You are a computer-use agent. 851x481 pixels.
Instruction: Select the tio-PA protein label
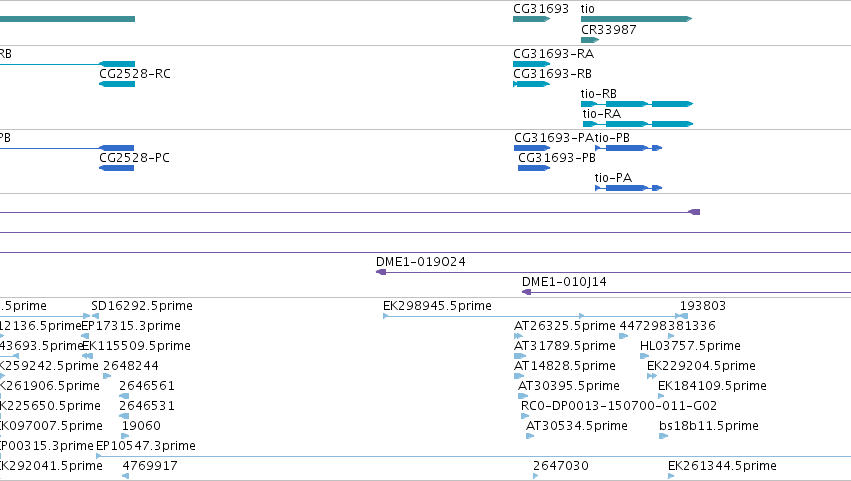pyautogui.click(x=613, y=178)
